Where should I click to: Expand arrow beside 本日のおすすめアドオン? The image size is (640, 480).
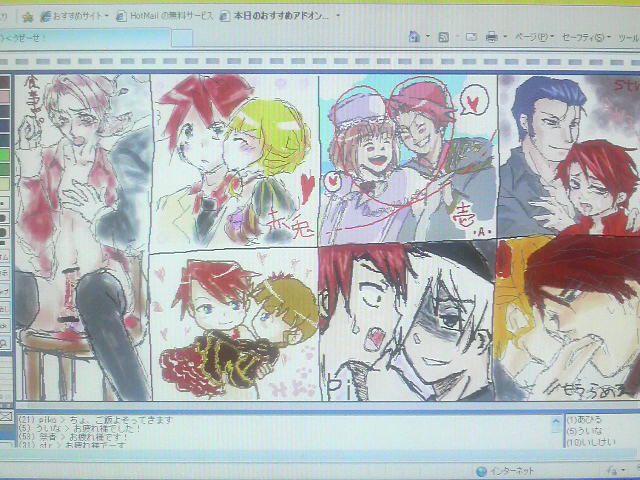point(338,16)
